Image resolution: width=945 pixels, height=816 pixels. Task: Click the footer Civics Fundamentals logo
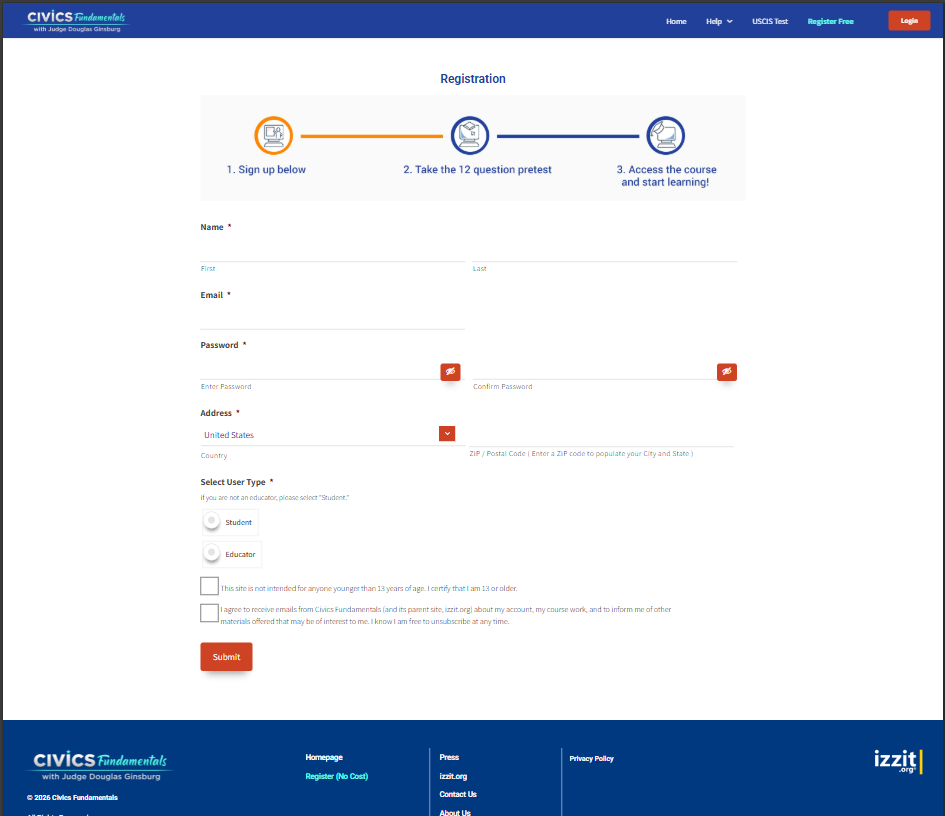point(100,766)
